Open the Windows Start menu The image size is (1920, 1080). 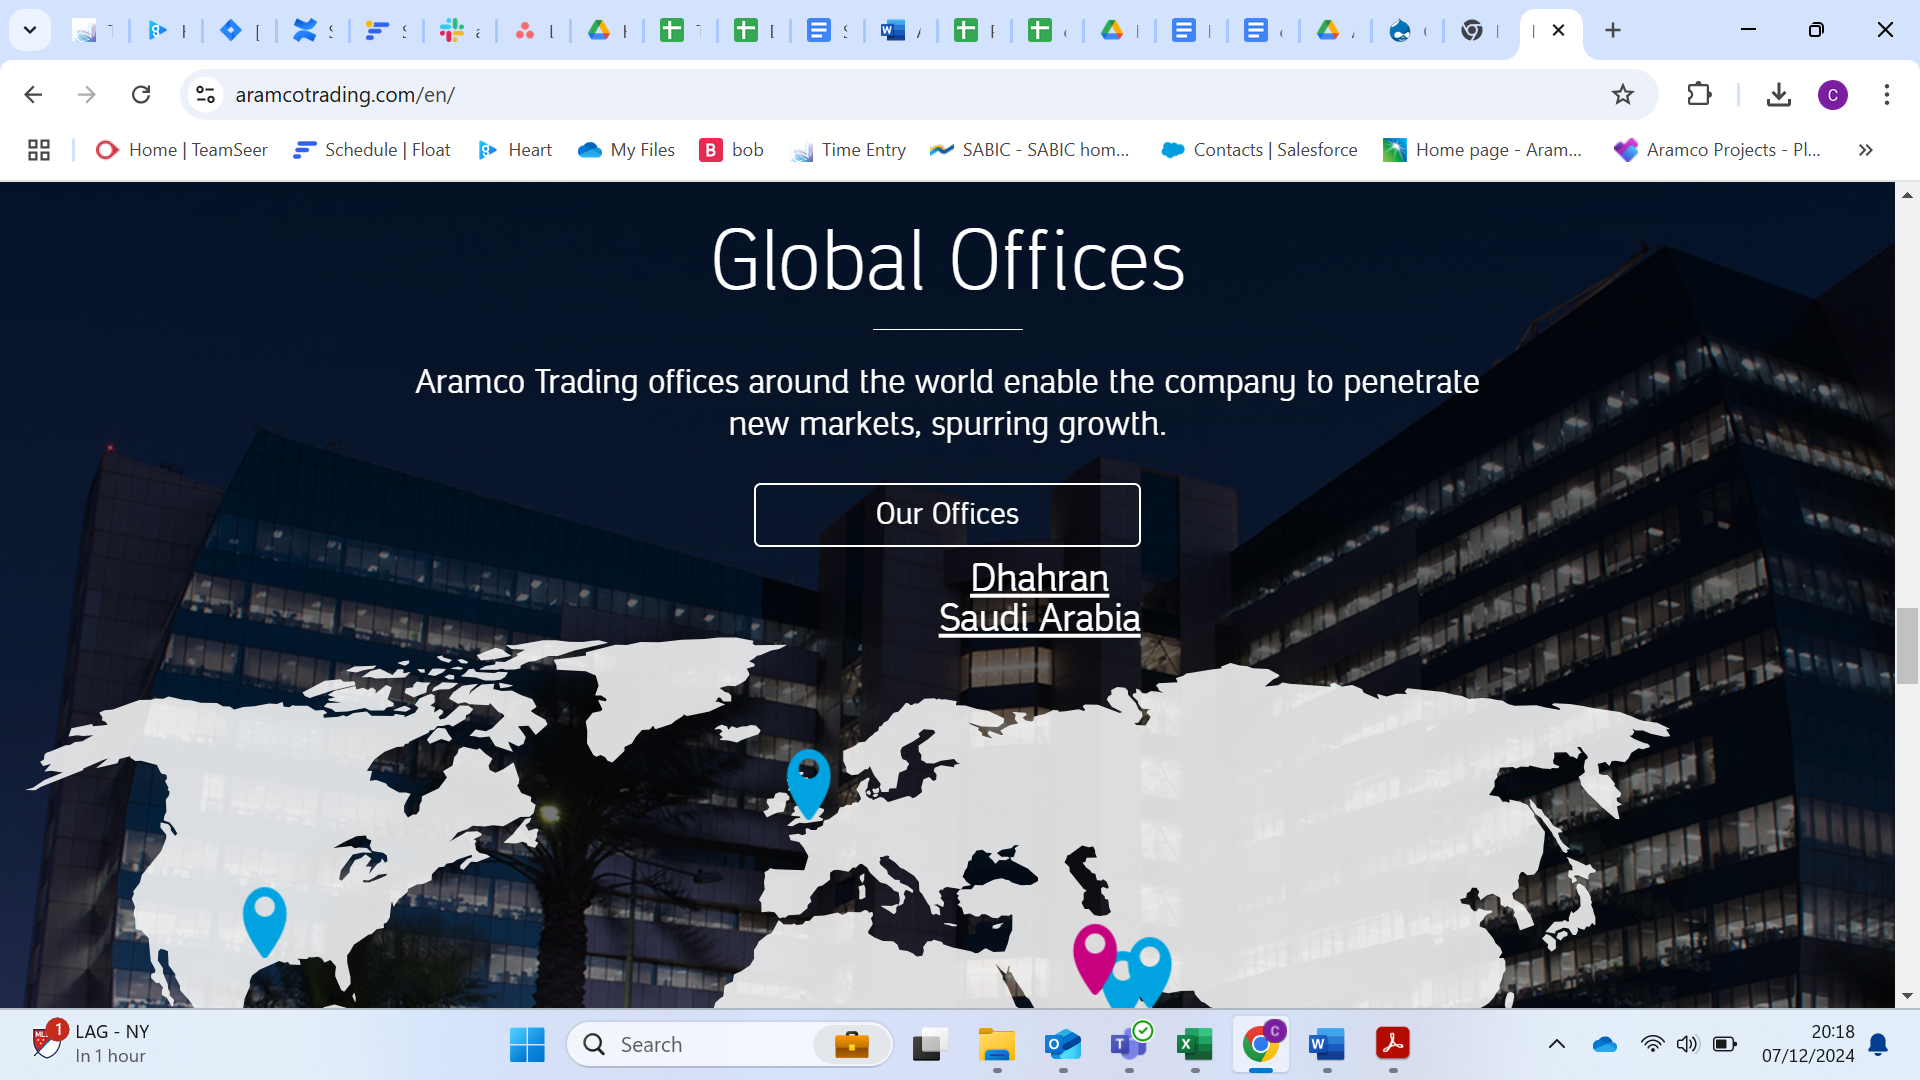coord(527,1044)
